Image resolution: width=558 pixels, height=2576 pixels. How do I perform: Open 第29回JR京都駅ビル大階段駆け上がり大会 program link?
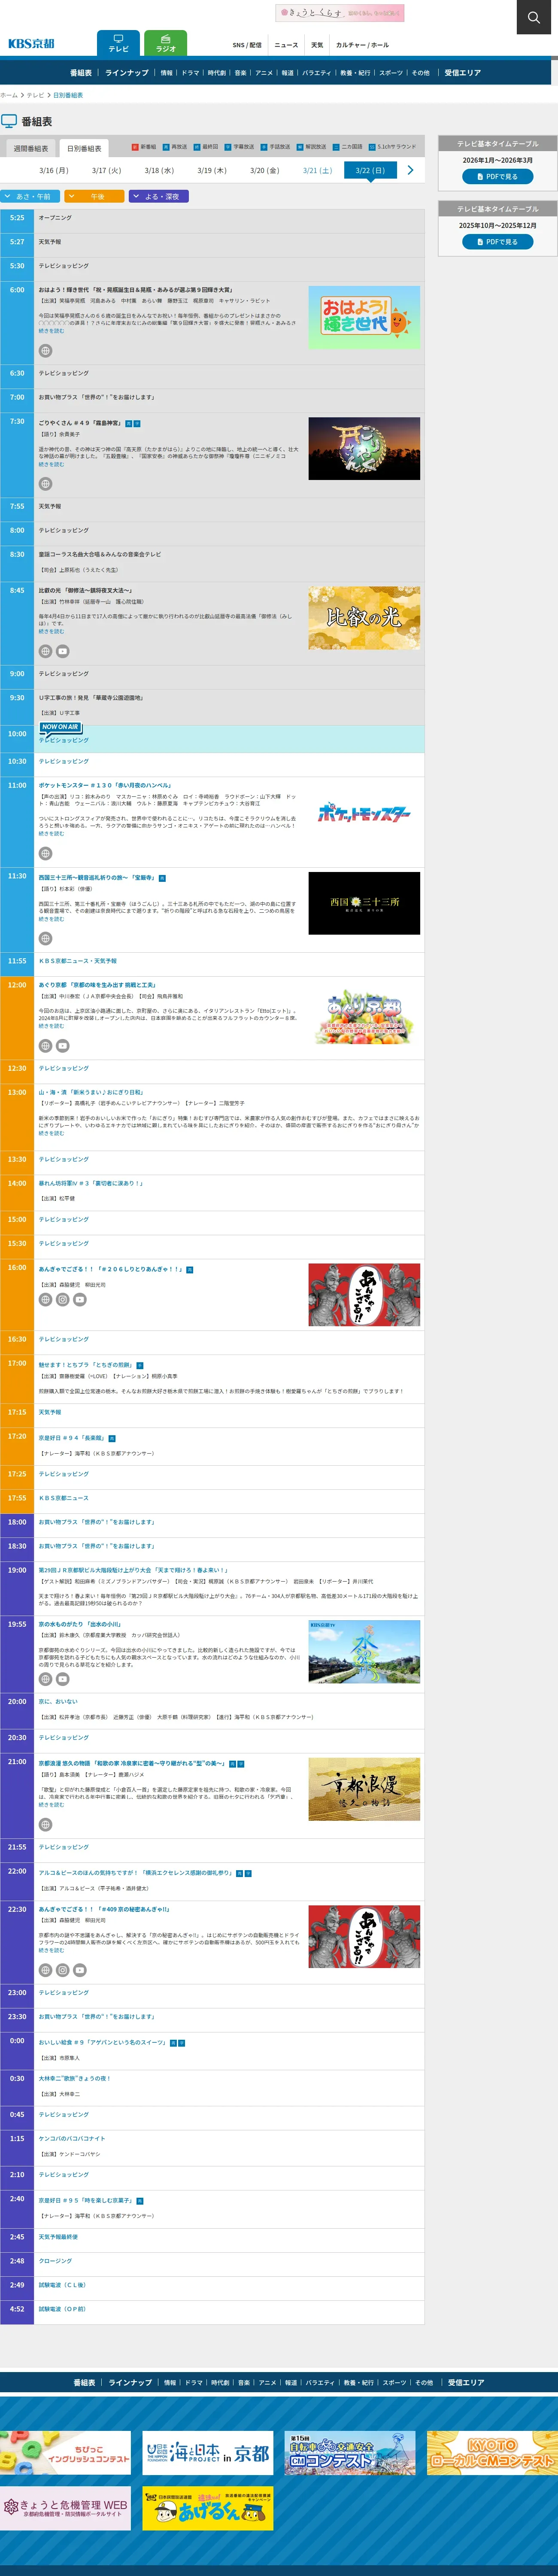pos(133,1569)
